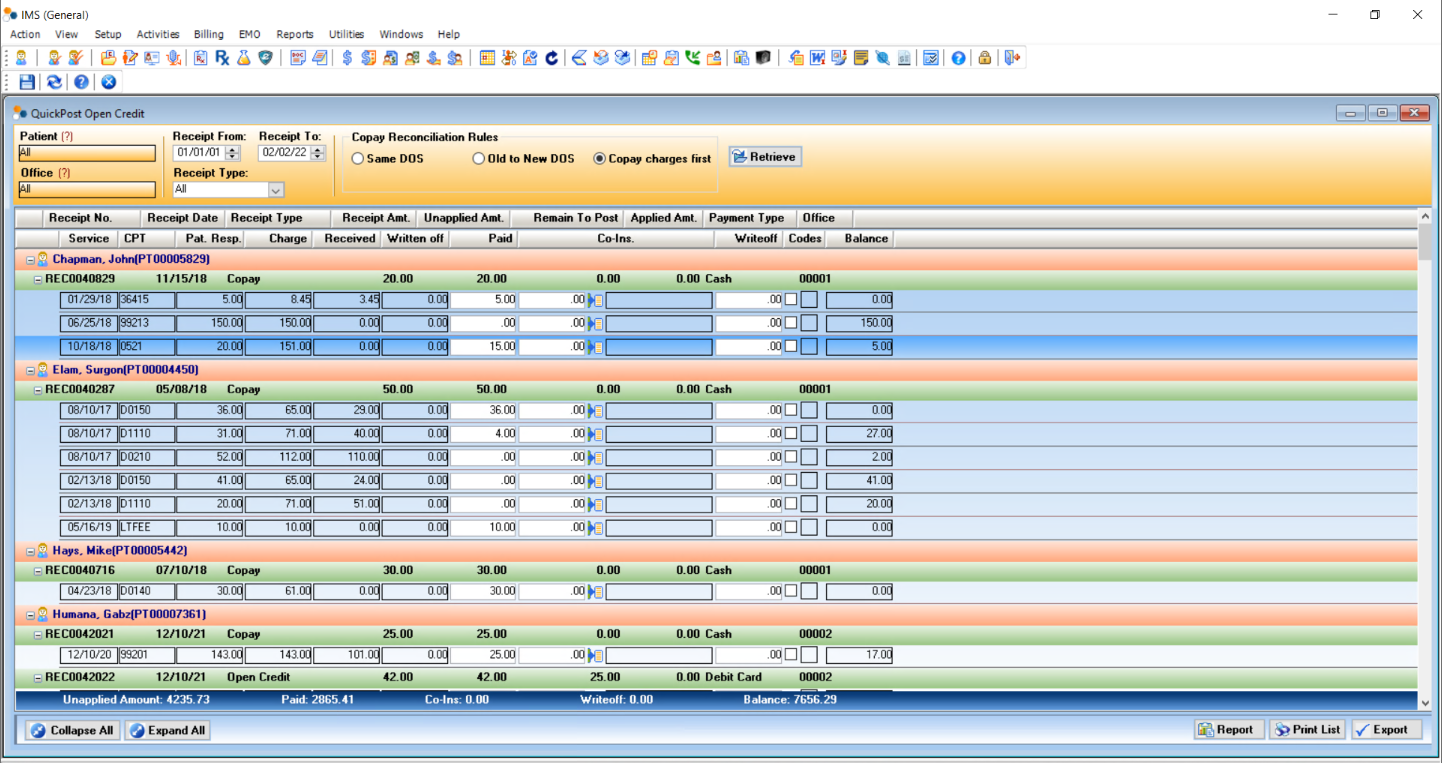This screenshot has width=1442, height=763.
Task: Click the Retrieve button
Action: 765,157
